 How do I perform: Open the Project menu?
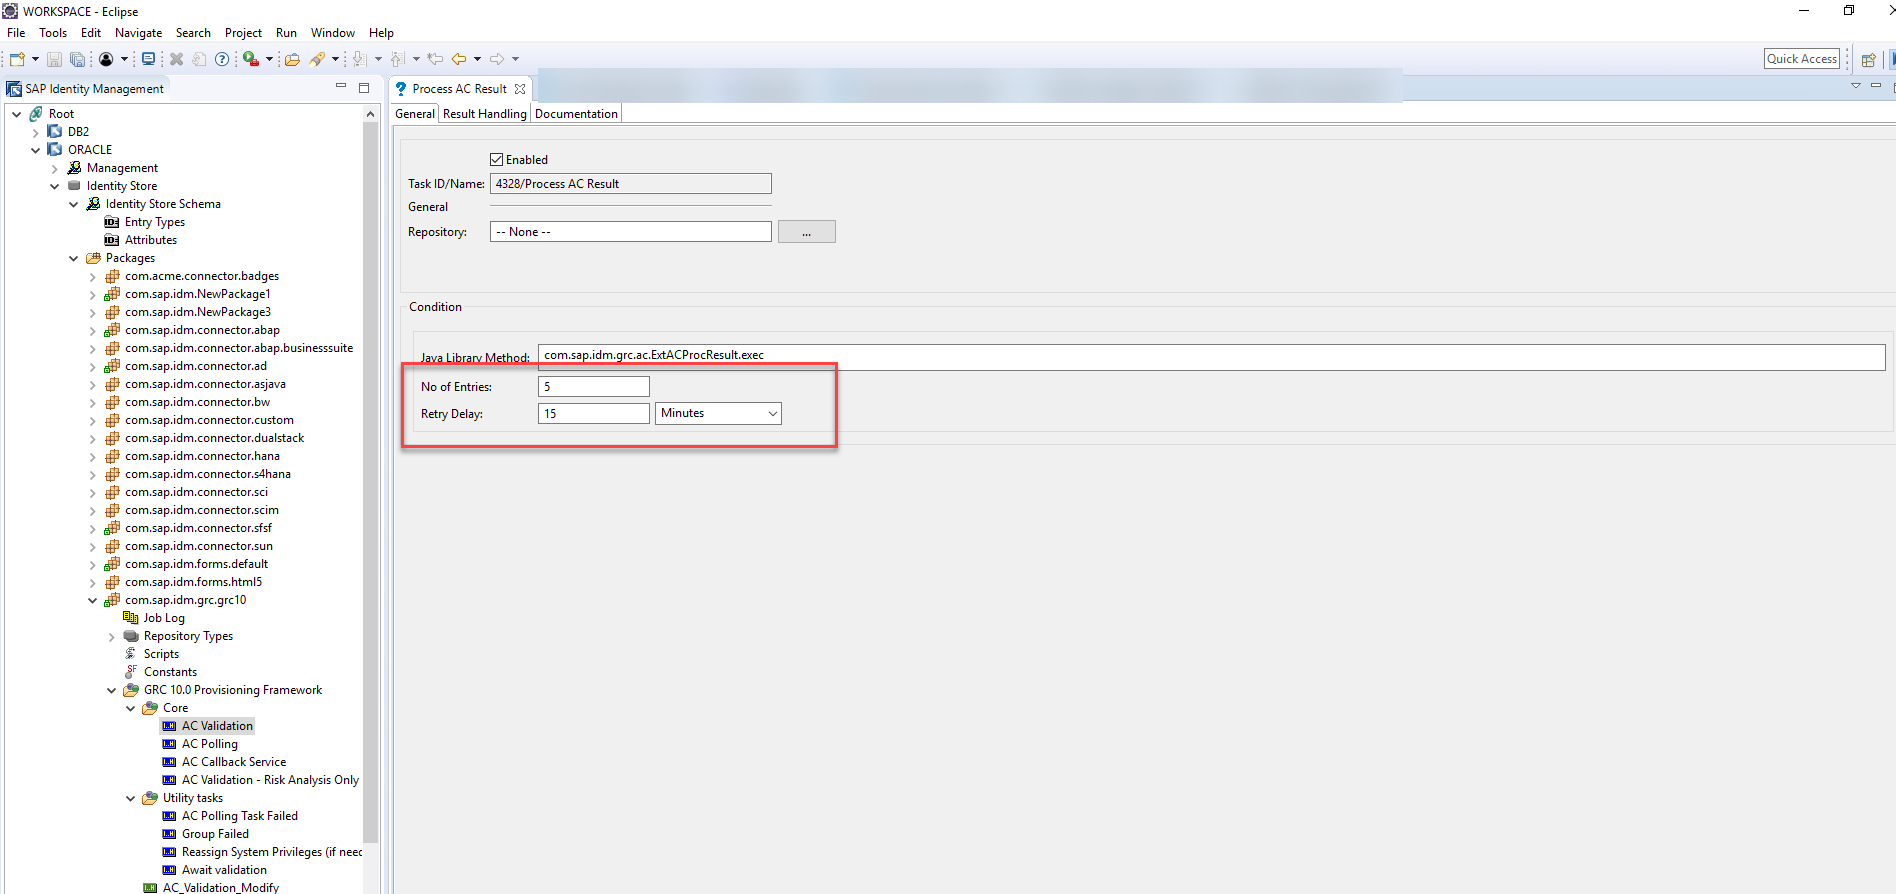[243, 33]
